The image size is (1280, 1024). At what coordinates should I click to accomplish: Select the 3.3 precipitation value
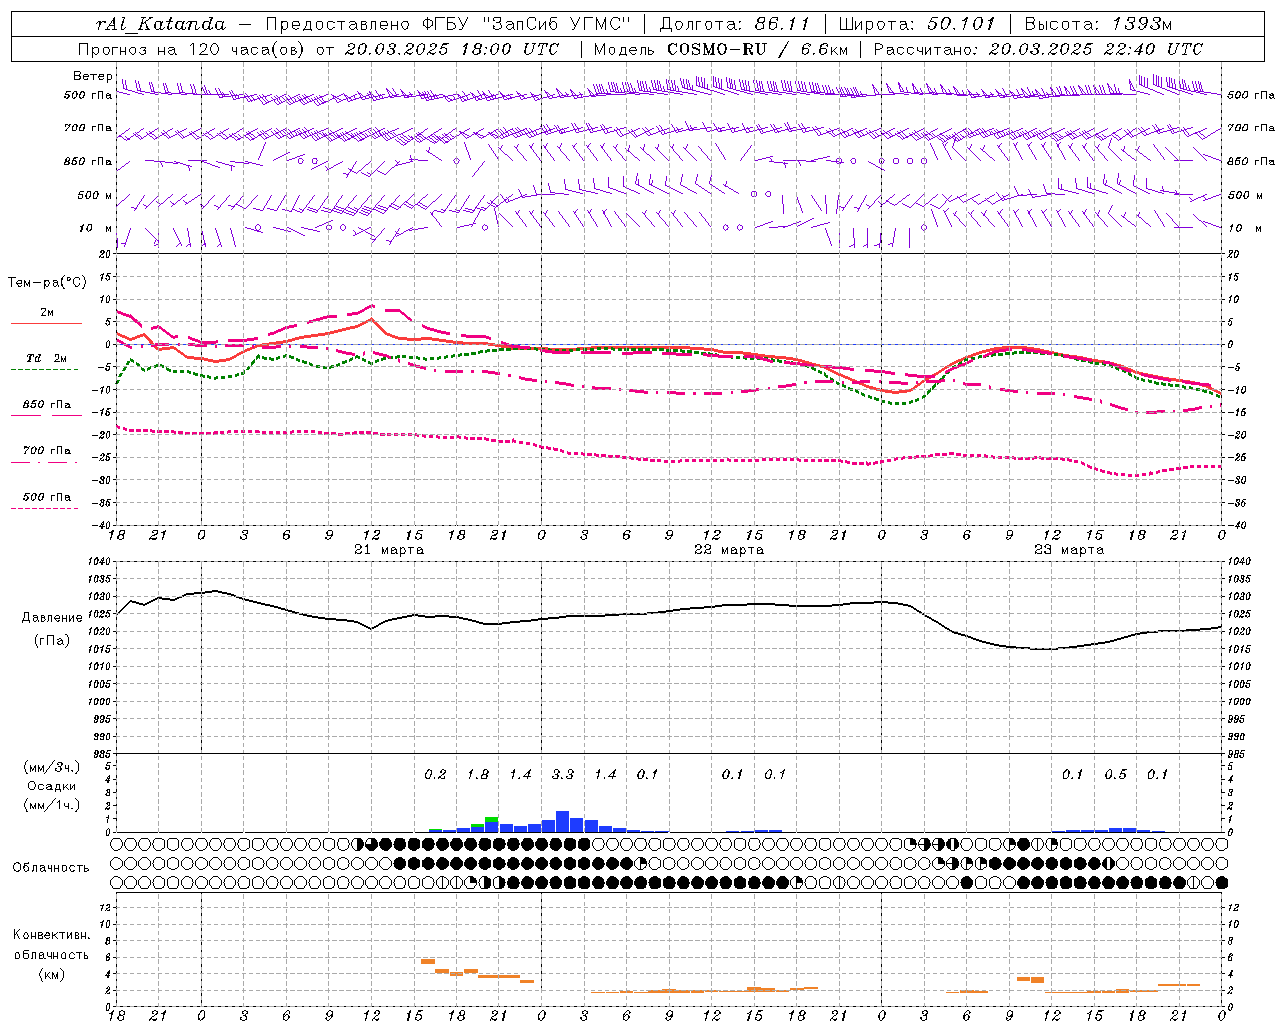coord(563,774)
